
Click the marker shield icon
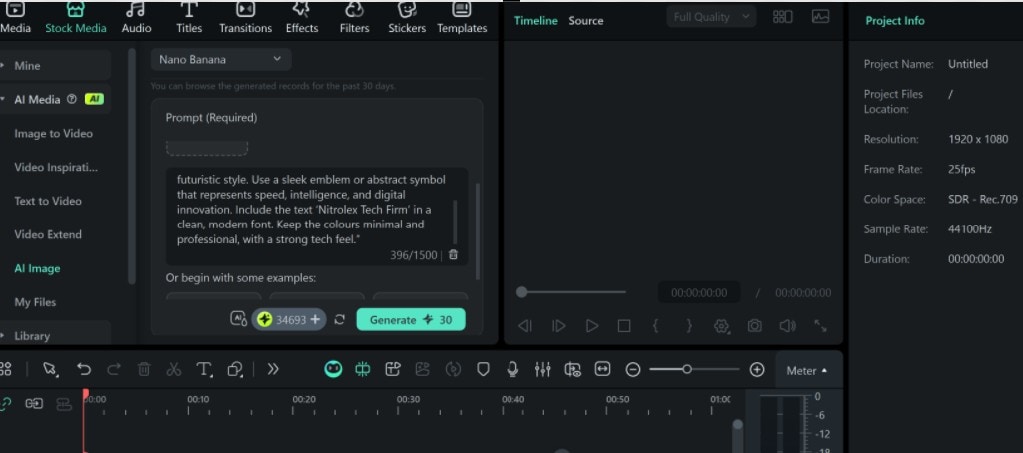(483, 369)
